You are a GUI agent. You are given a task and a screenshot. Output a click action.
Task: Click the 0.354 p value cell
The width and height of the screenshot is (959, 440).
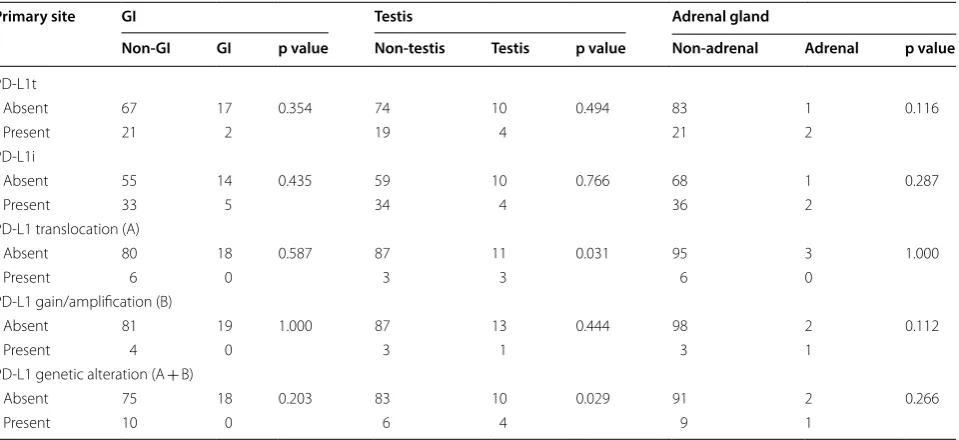295,108
